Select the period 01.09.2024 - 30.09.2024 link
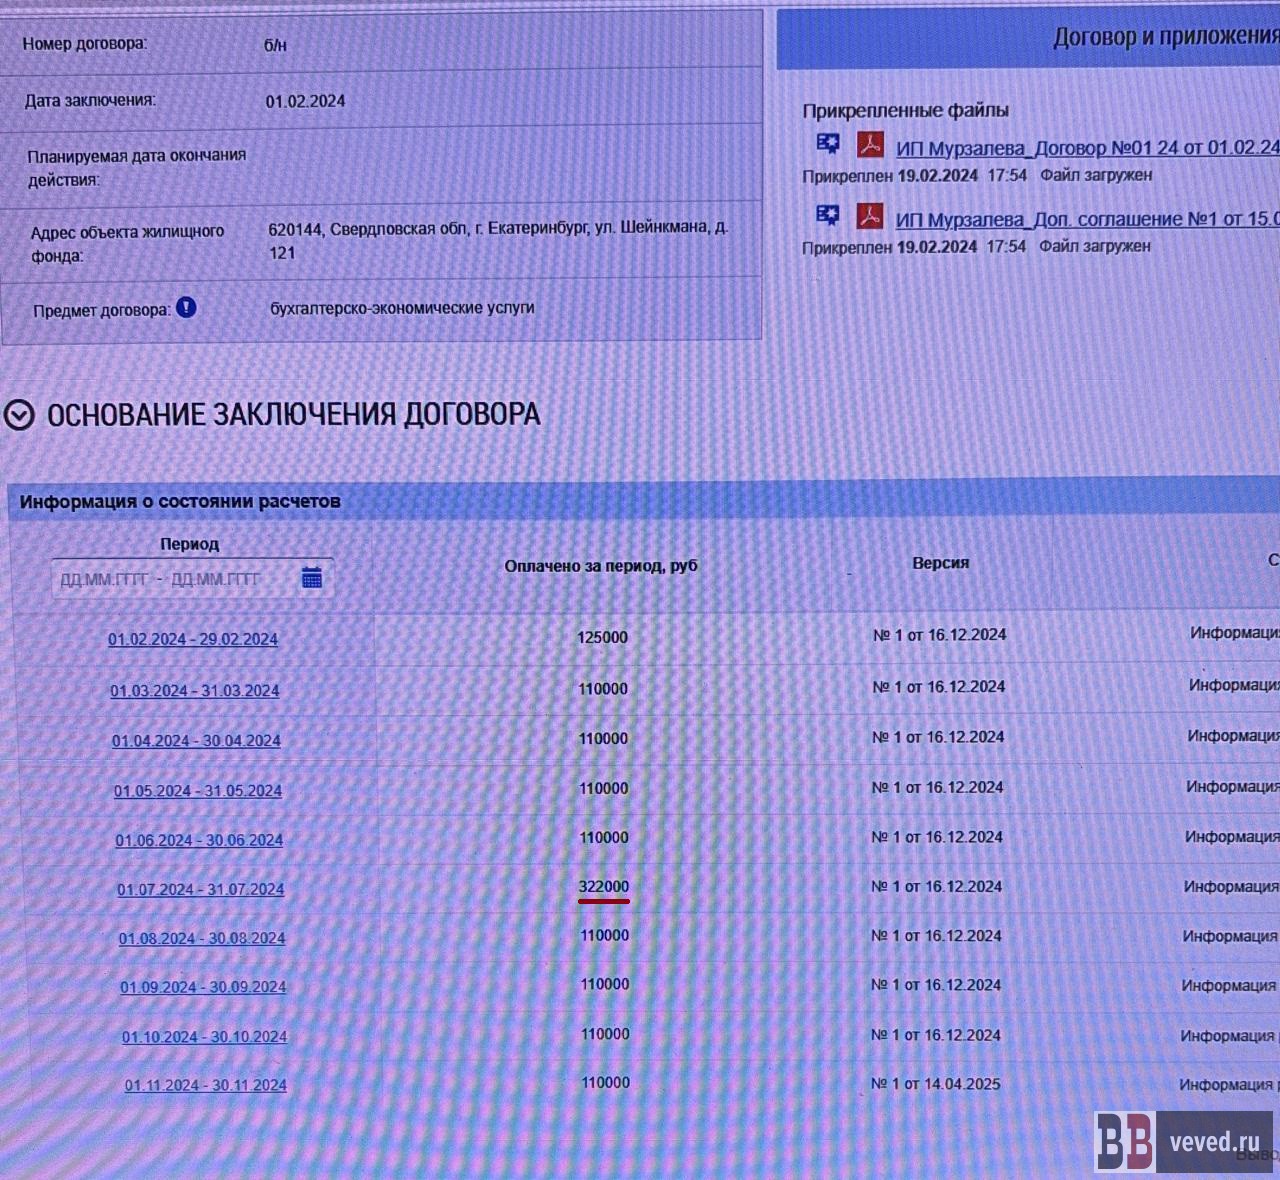 pyautogui.click(x=203, y=987)
